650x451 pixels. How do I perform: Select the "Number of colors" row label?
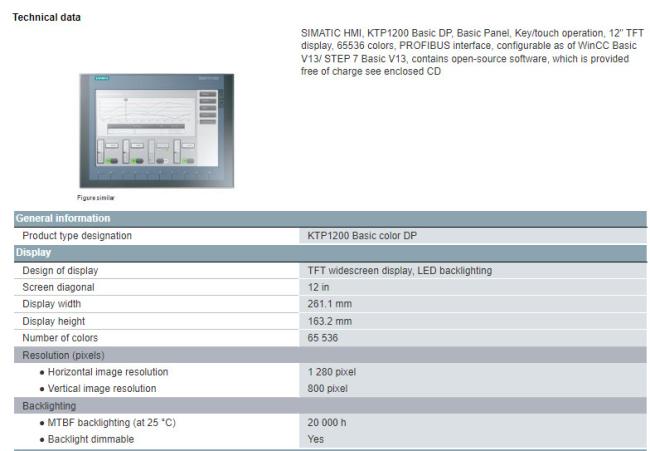click(x=60, y=338)
